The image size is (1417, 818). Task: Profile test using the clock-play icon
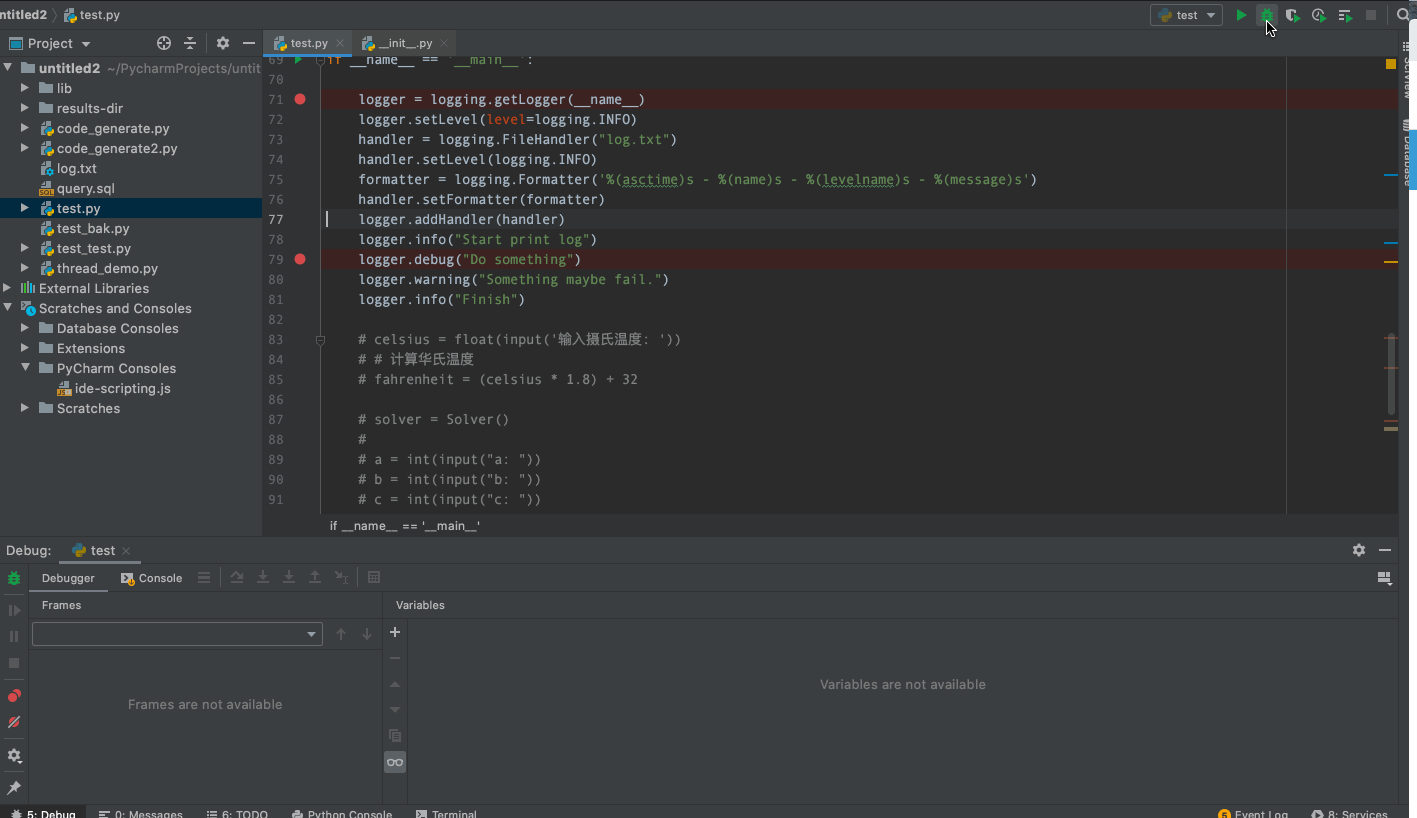point(1319,15)
